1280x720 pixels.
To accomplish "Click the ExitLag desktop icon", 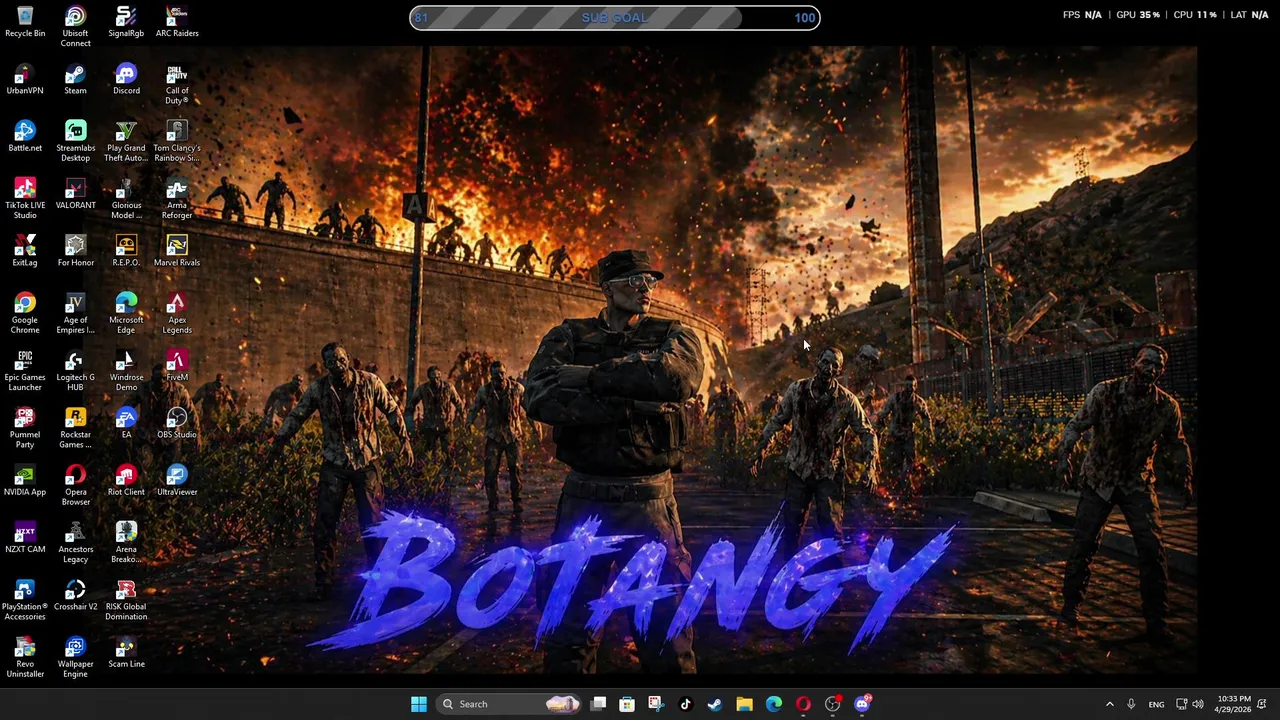I will pos(25,251).
